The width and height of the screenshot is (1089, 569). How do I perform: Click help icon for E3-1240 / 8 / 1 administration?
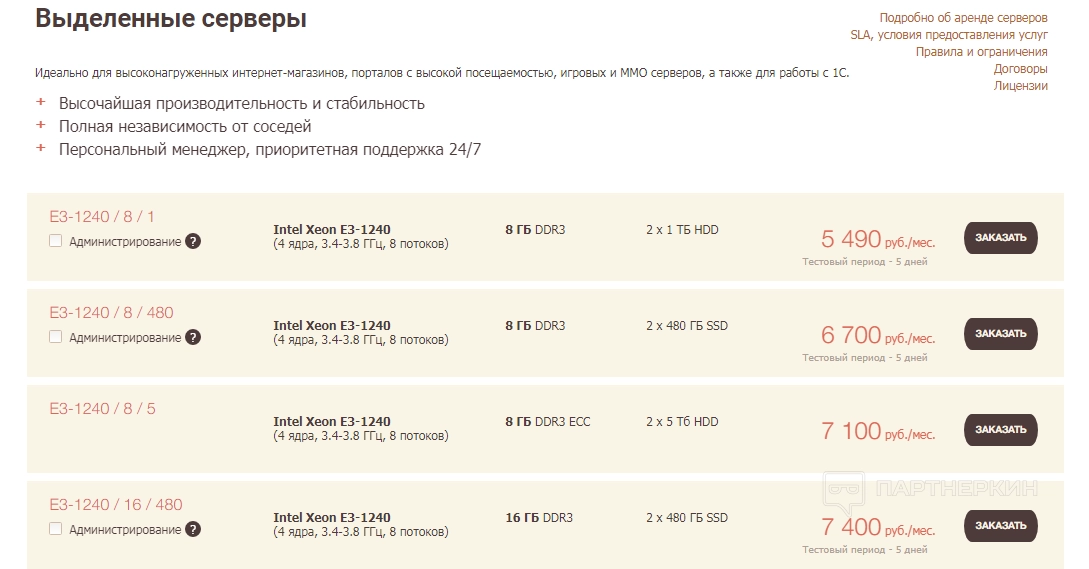point(193,241)
